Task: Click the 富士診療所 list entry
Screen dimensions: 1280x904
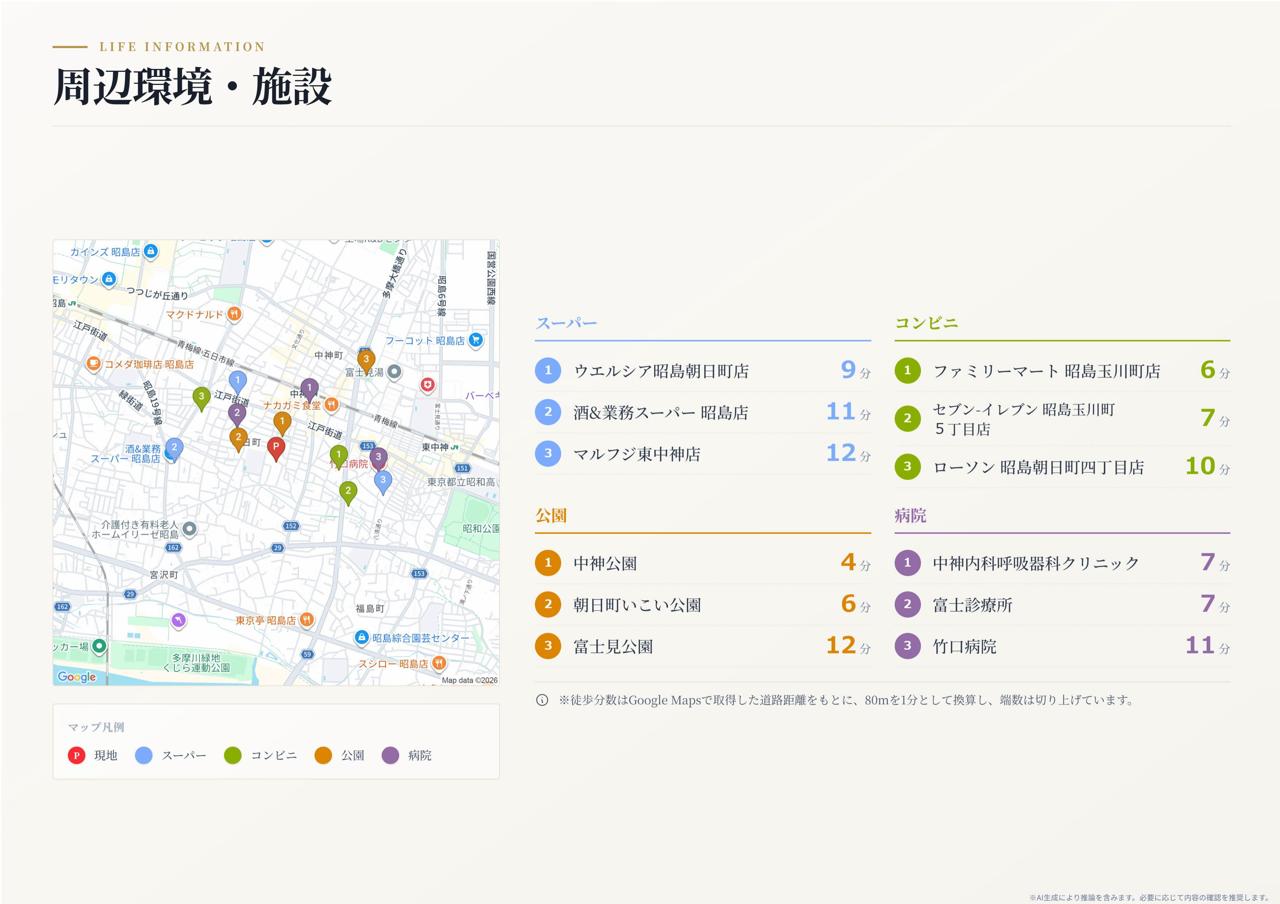Action: 1062,605
